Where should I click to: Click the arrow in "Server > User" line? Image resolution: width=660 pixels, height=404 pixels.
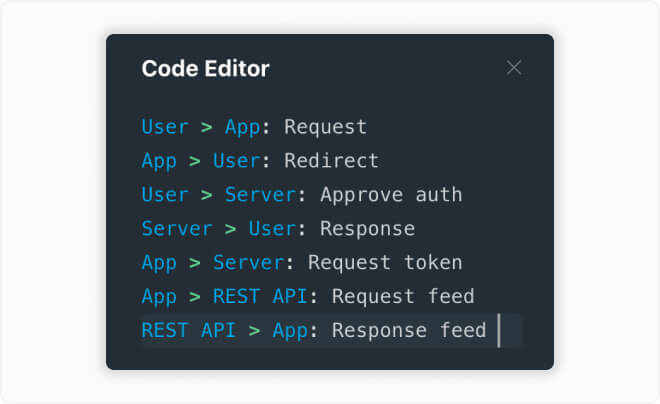[x=230, y=229]
